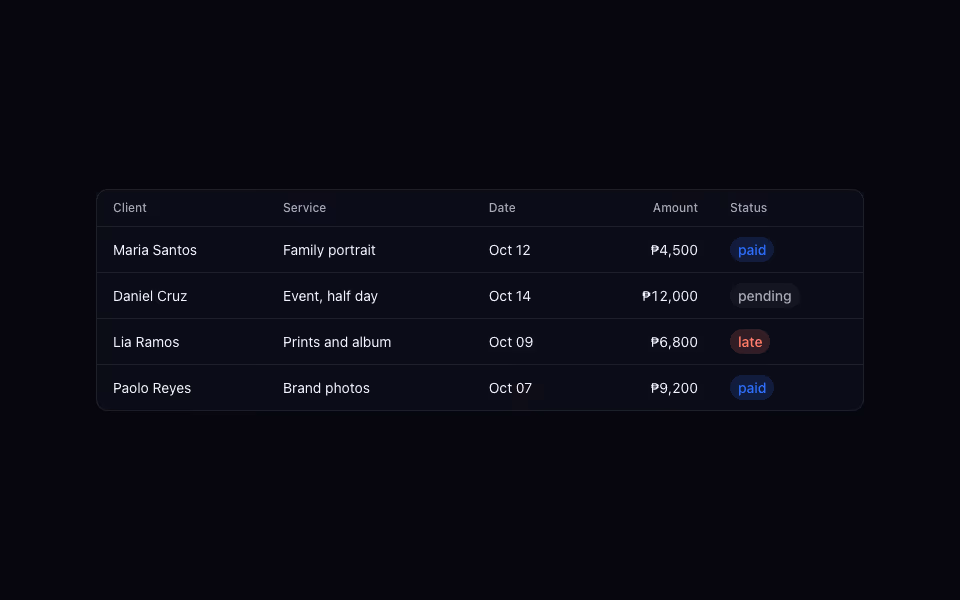Click the late badge for Lia Ramos
The height and width of the screenshot is (600, 960).
[750, 342]
